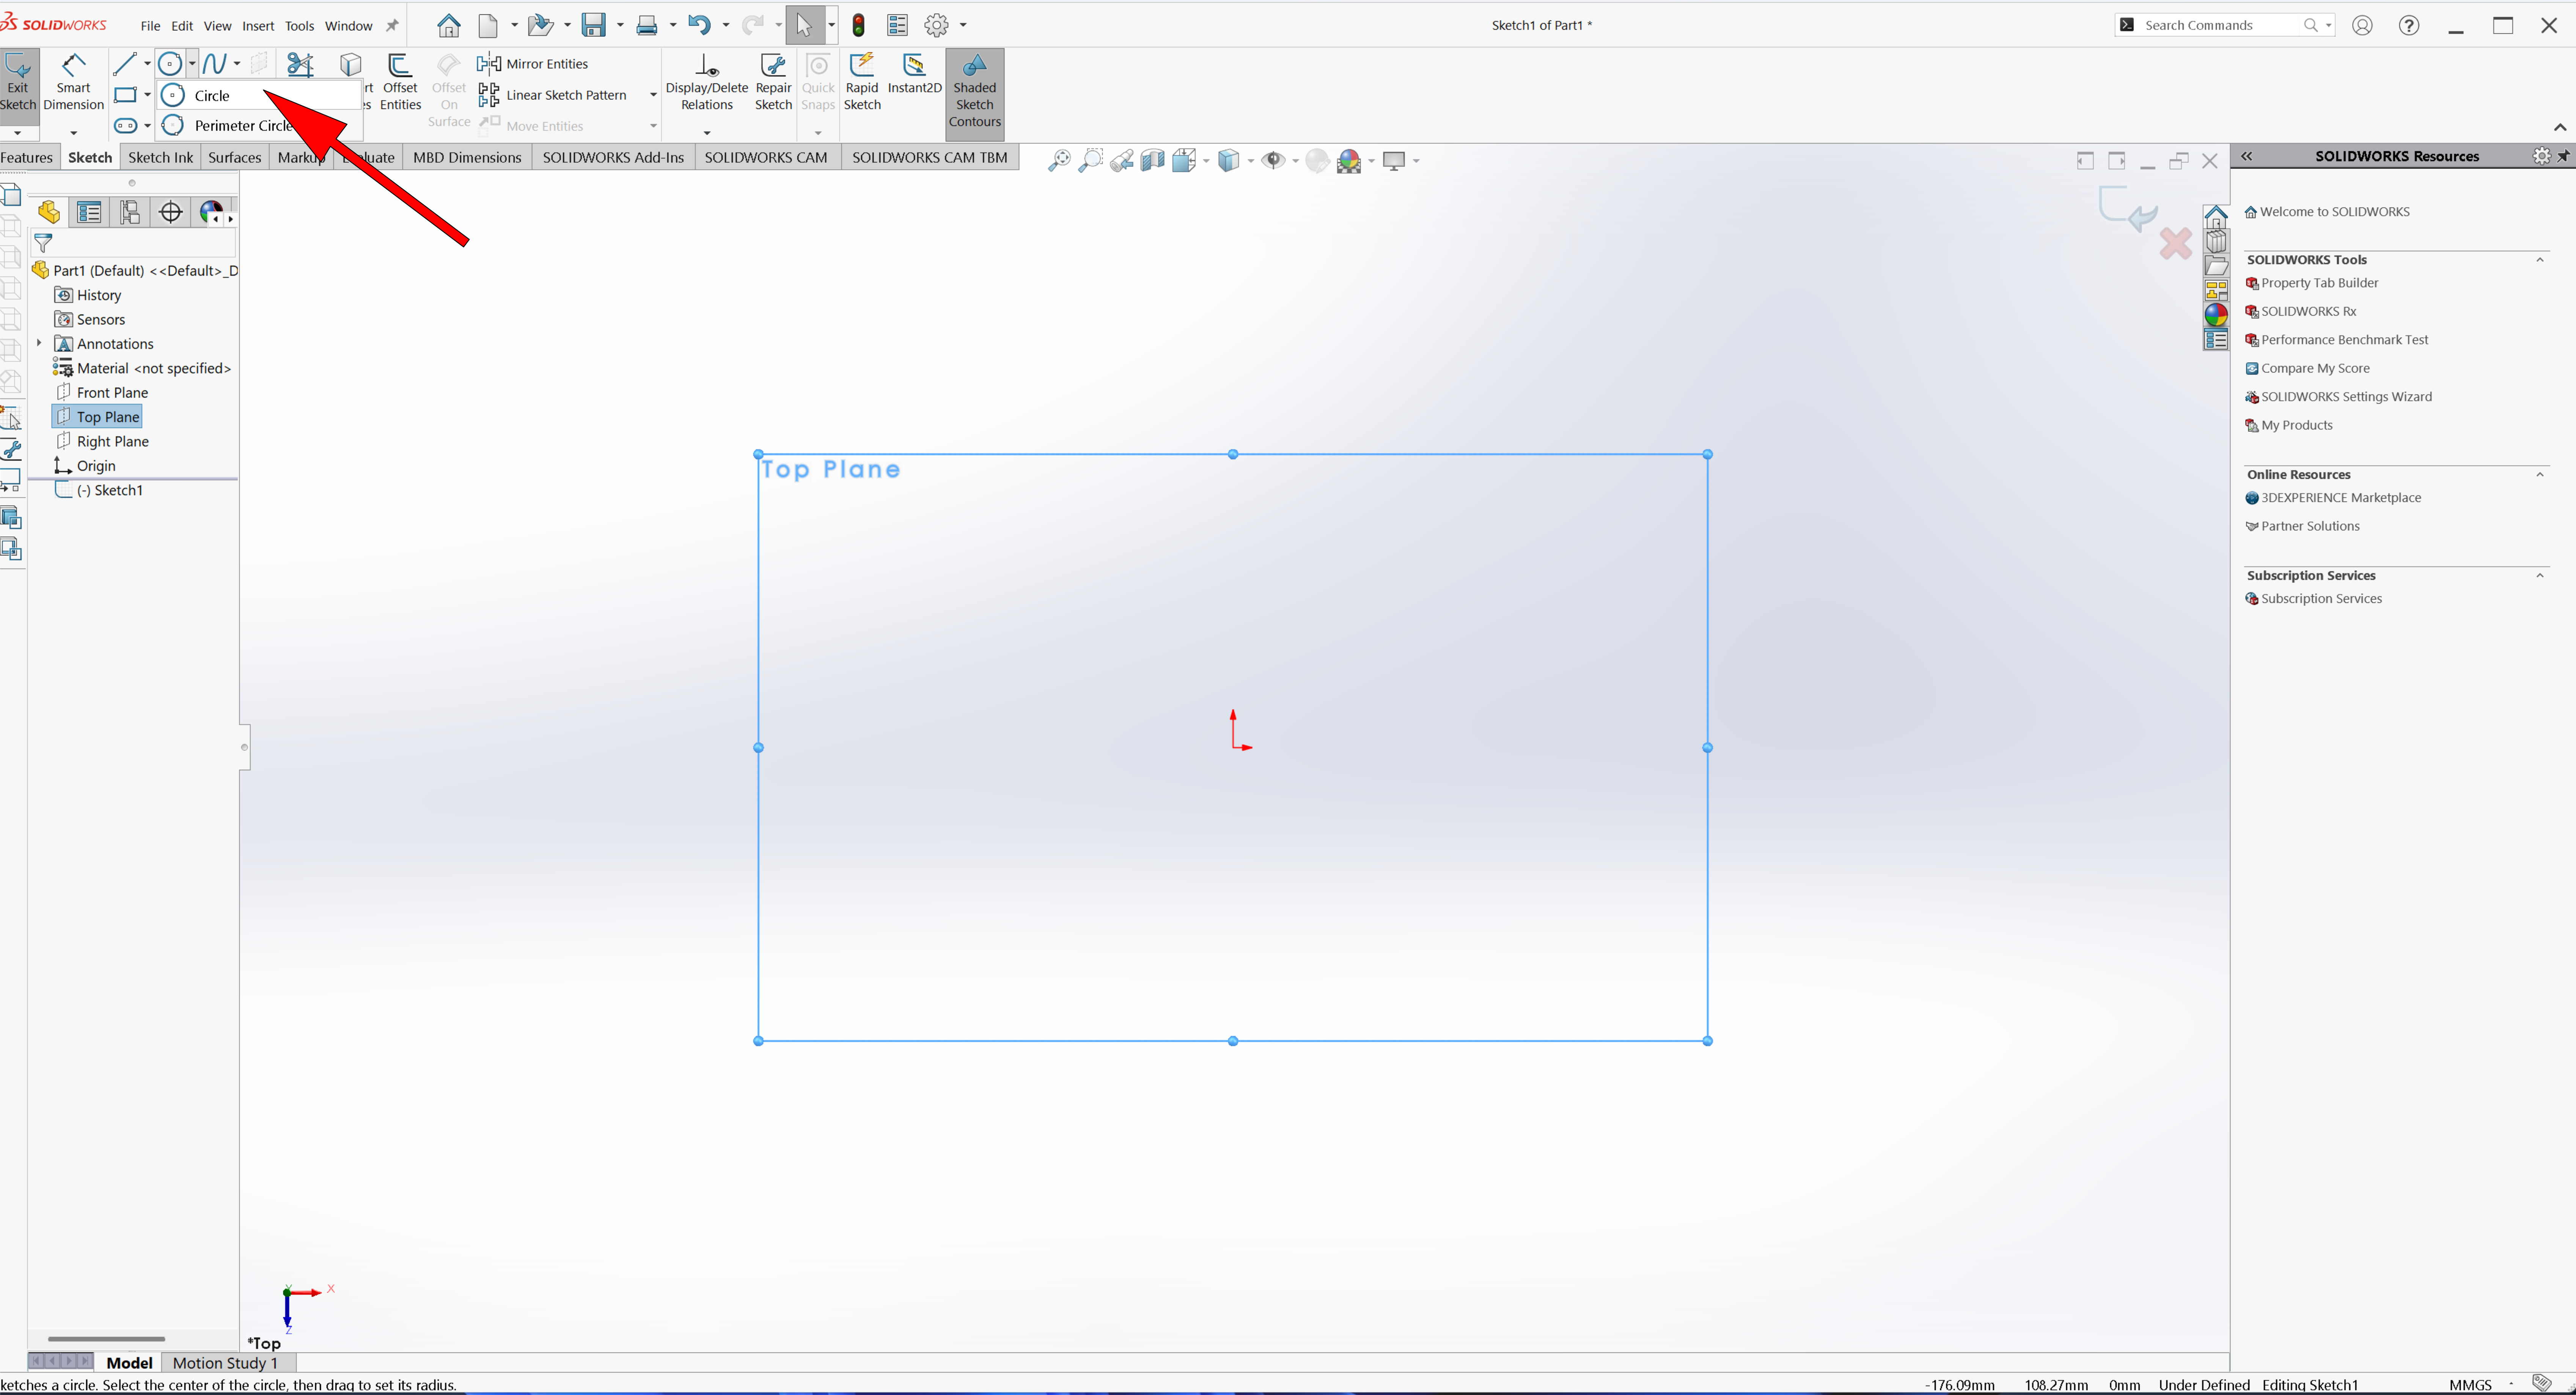Click the Repair Sketch icon
This screenshot has height=1395, width=2576.
tap(773, 80)
